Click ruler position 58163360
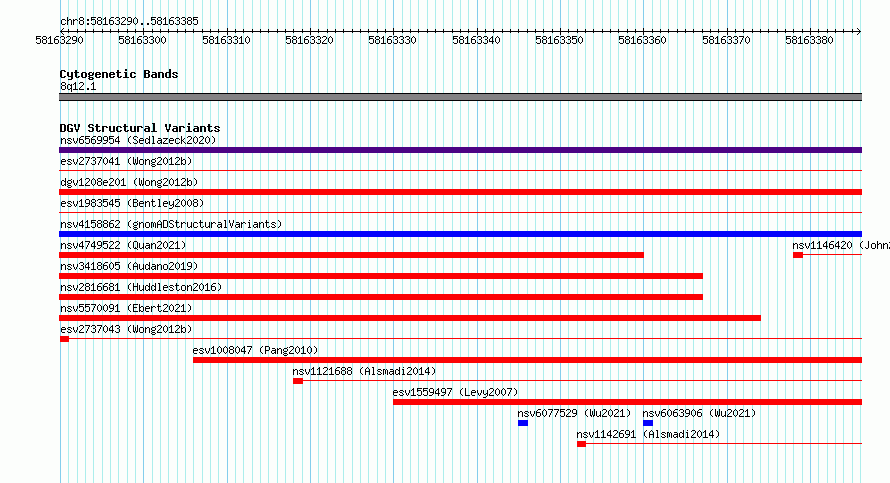The height and width of the screenshot is (483, 890). [643, 40]
